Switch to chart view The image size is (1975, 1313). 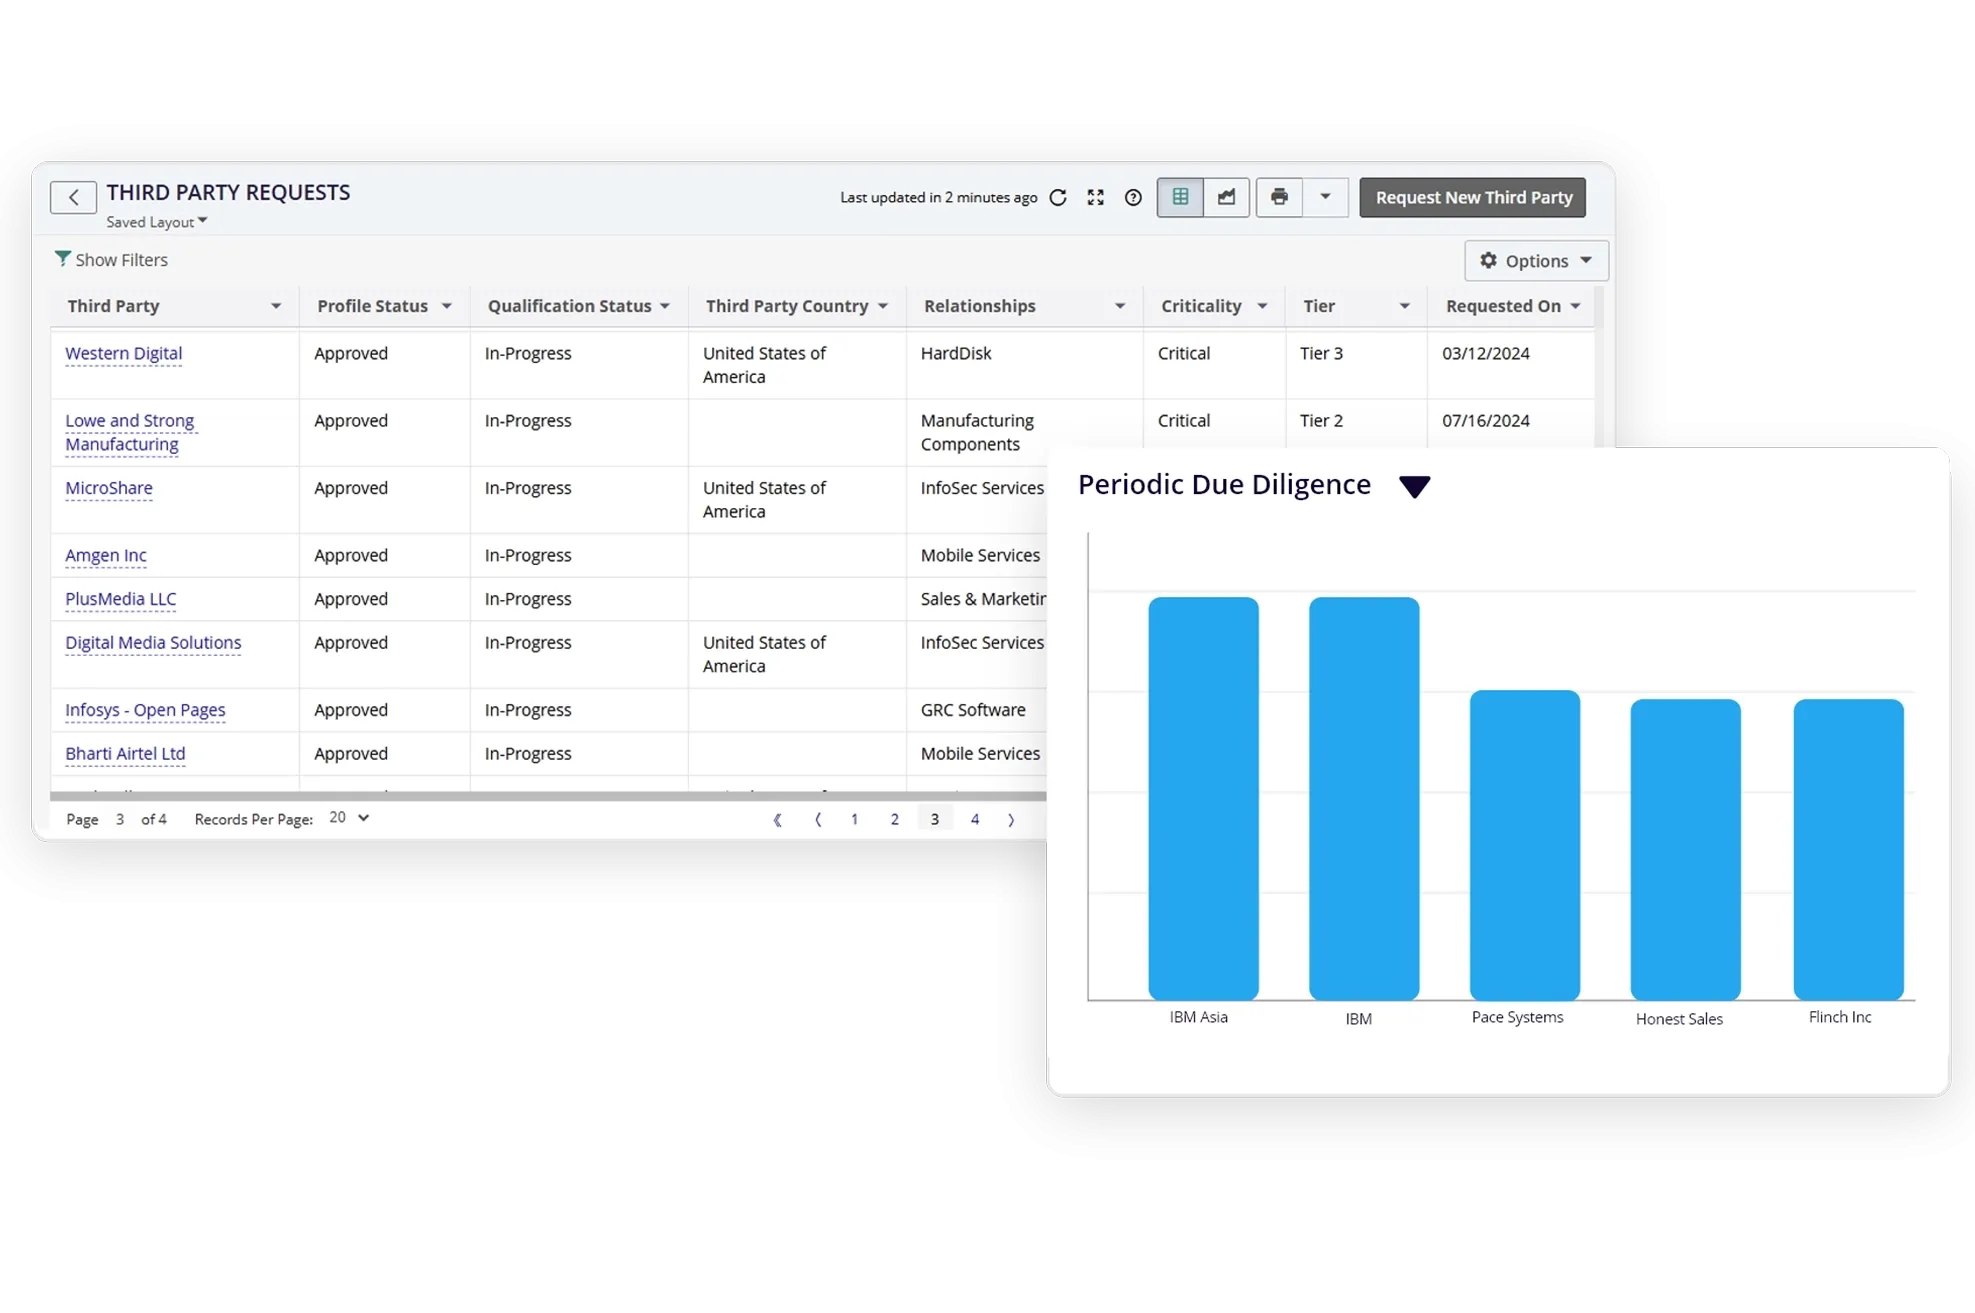point(1226,197)
